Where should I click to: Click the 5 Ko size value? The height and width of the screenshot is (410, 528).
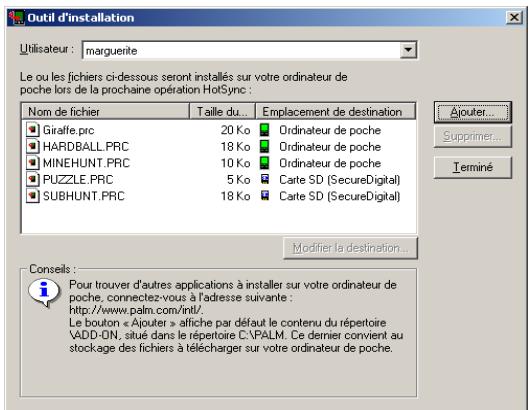point(238,180)
